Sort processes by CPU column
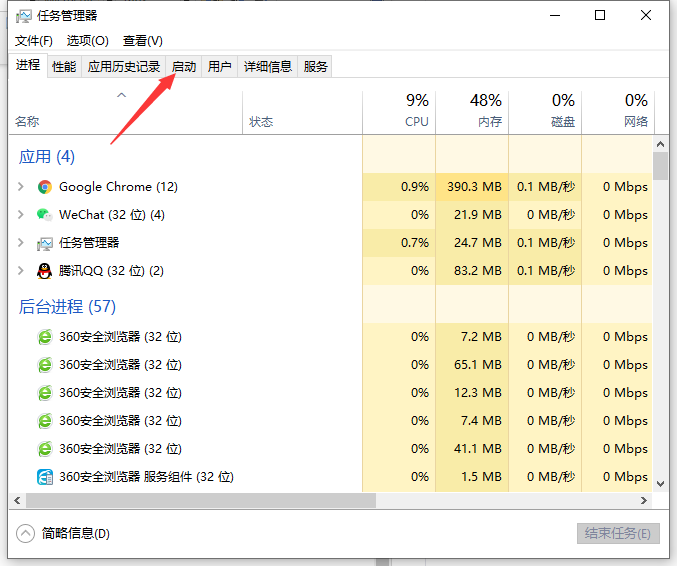 pyautogui.click(x=399, y=111)
